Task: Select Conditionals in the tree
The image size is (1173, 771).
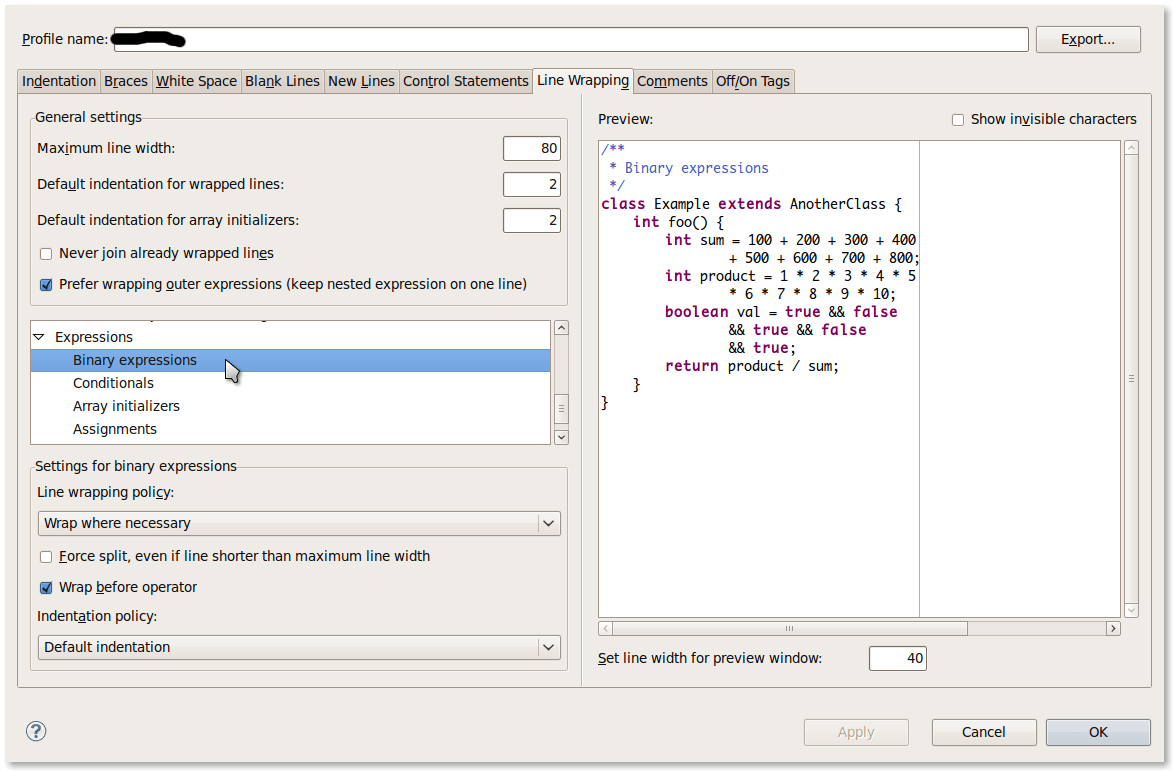Action: (290, 384)
